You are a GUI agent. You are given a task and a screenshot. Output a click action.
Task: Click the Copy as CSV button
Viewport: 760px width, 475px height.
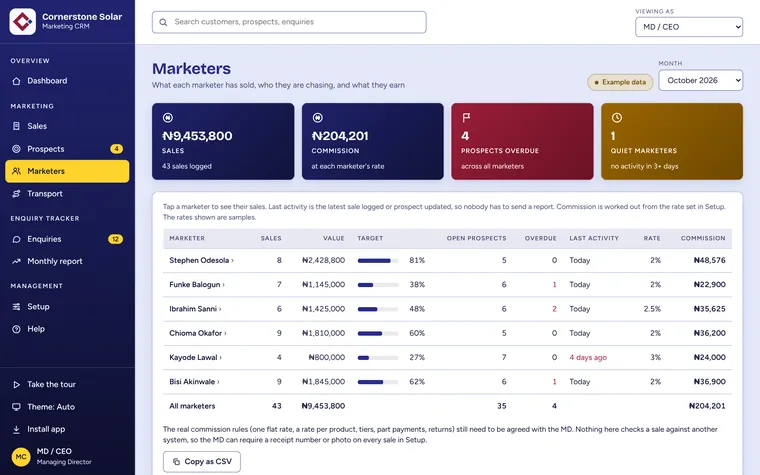coord(202,461)
